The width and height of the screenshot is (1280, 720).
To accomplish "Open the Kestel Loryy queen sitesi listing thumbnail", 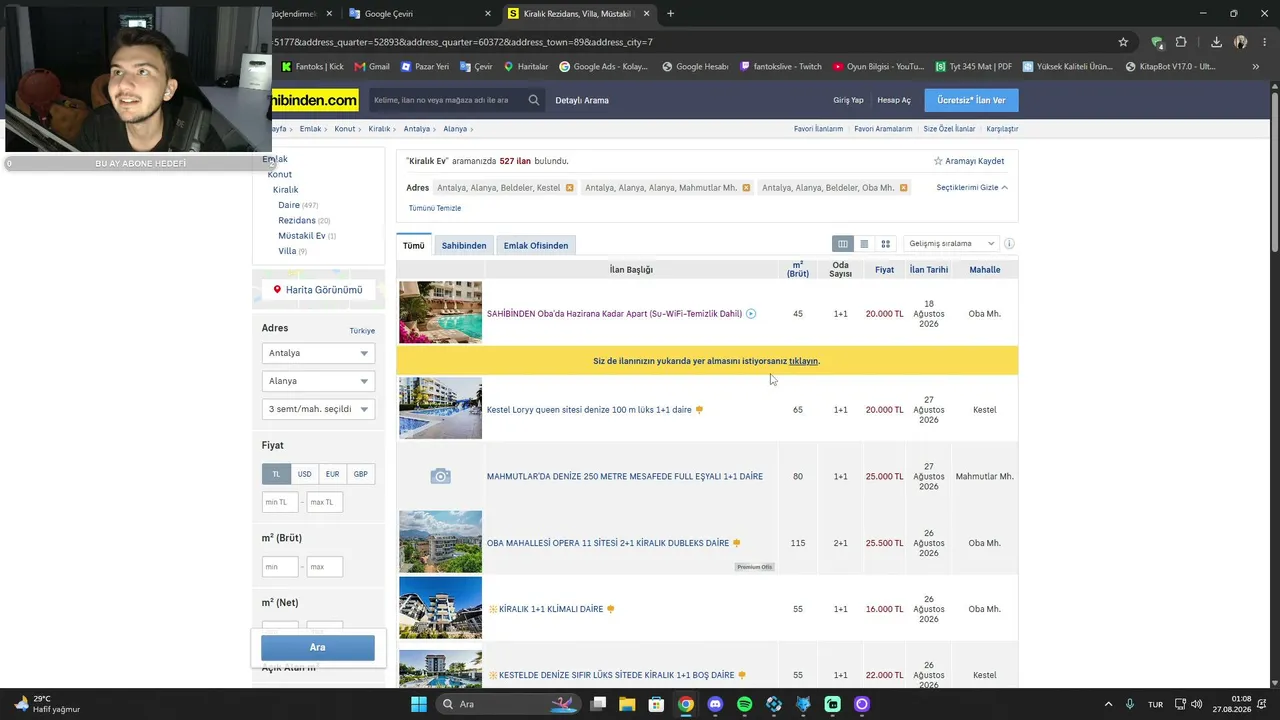I will (x=440, y=408).
